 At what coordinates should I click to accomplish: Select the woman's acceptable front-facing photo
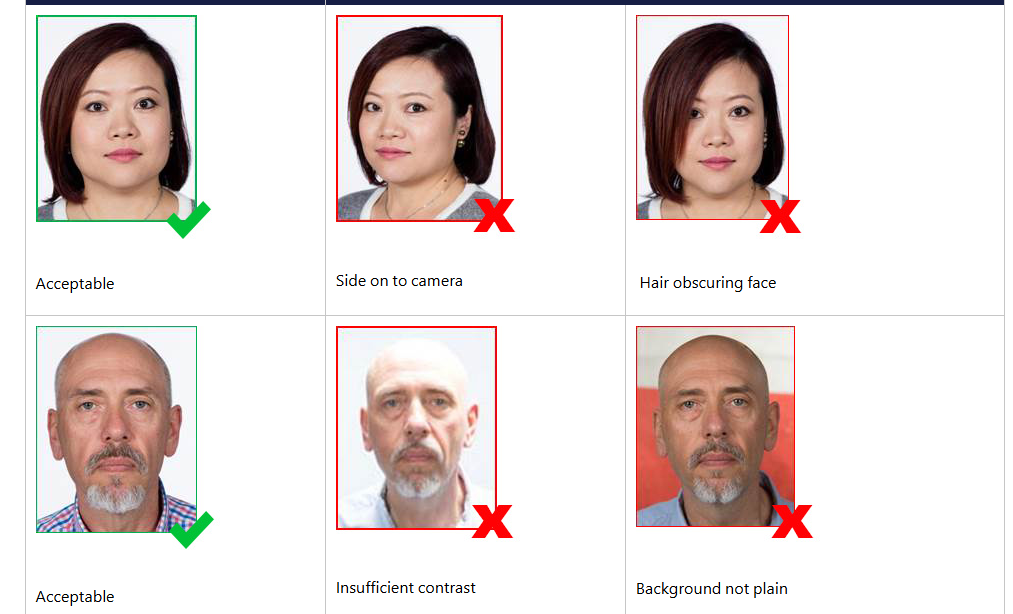(x=116, y=118)
